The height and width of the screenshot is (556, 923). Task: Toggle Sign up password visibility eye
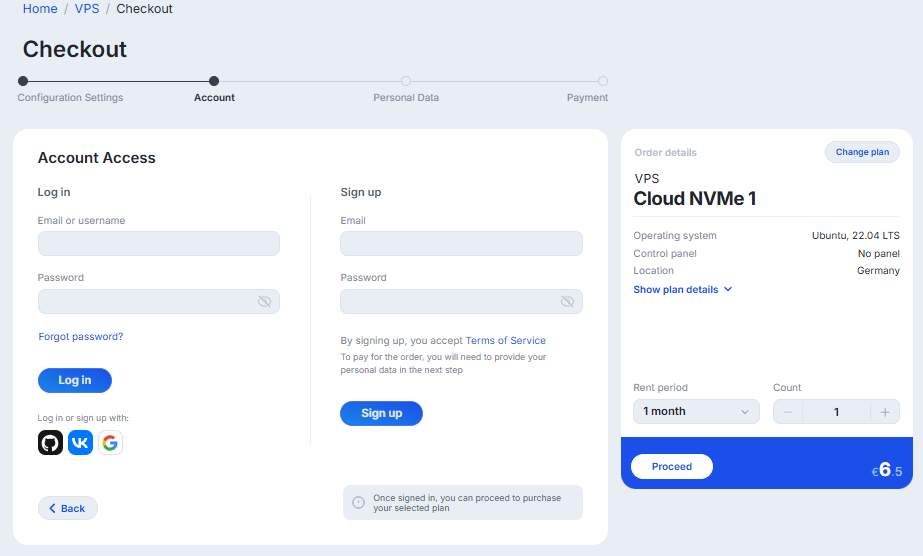click(x=567, y=302)
